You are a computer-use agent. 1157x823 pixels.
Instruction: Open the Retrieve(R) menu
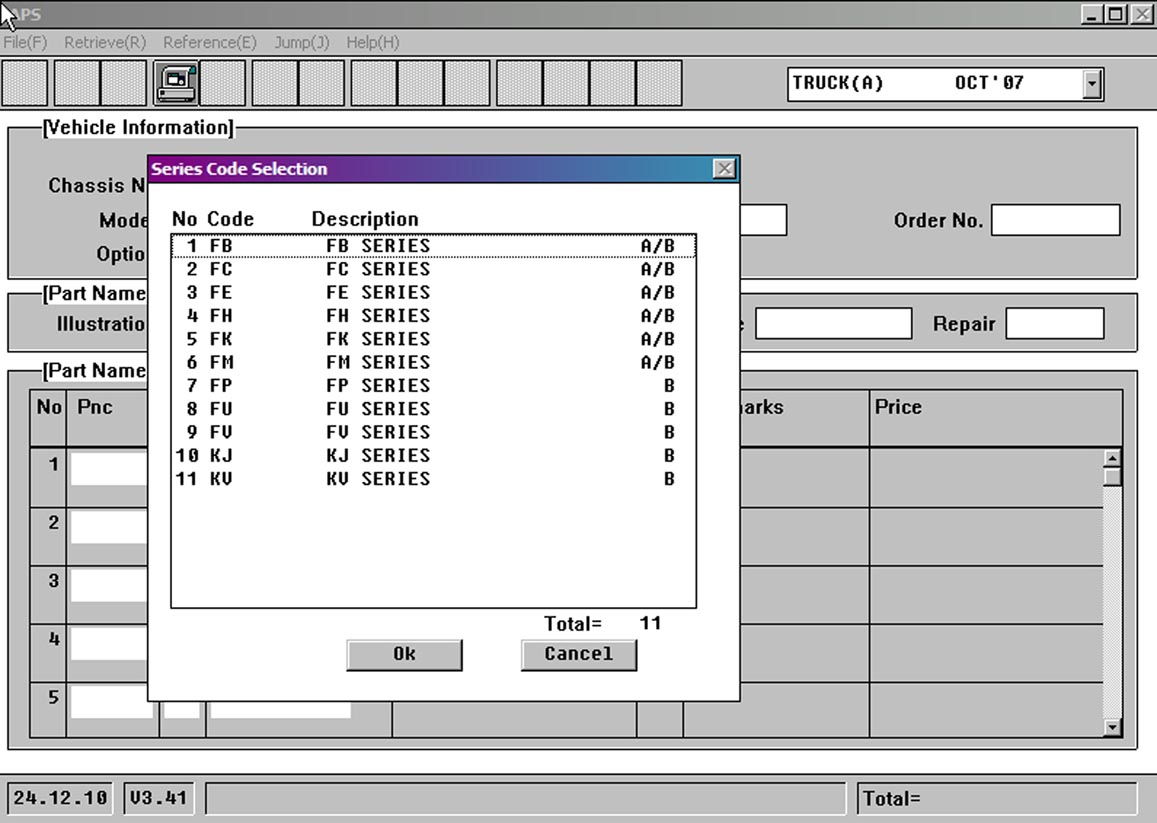pos(105,43)
